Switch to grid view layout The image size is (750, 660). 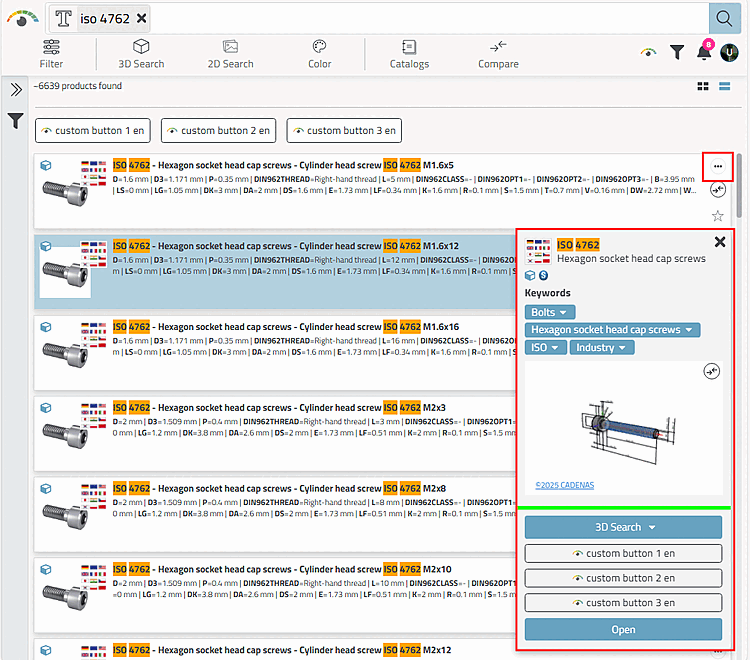pos(703,86)
